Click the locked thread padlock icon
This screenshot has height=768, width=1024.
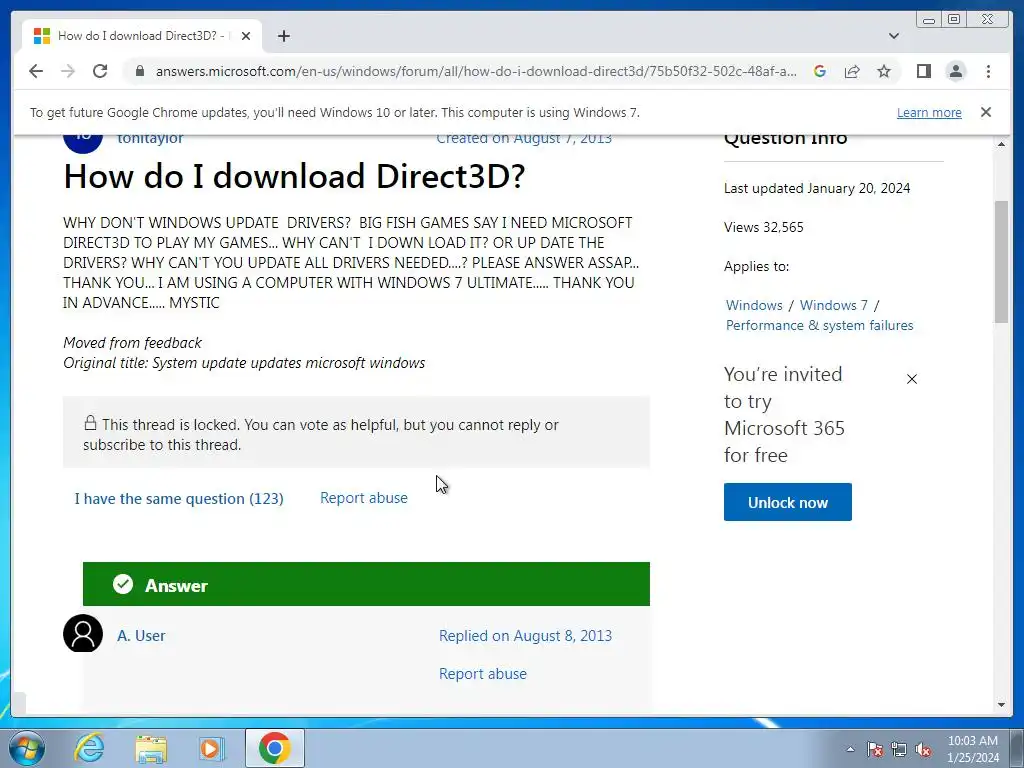tap(90, 423)
